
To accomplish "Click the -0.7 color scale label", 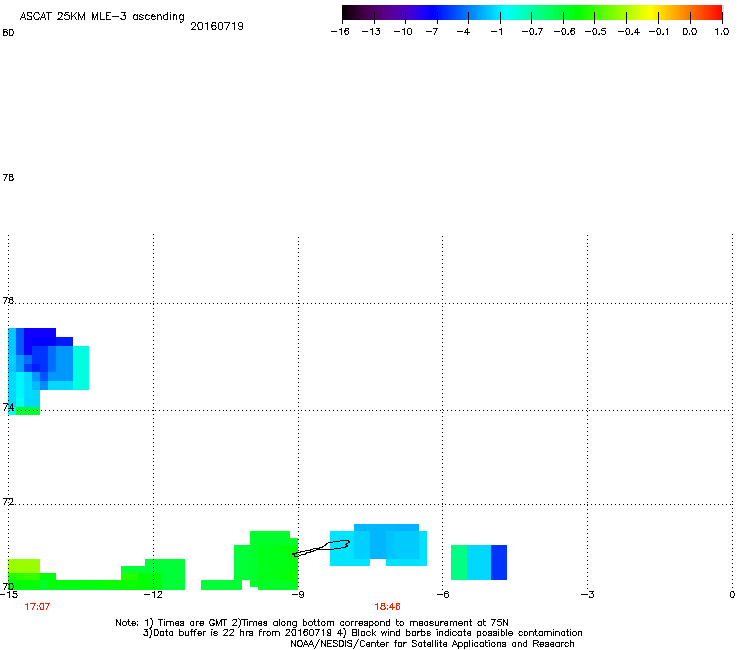I will coord(532,32).
